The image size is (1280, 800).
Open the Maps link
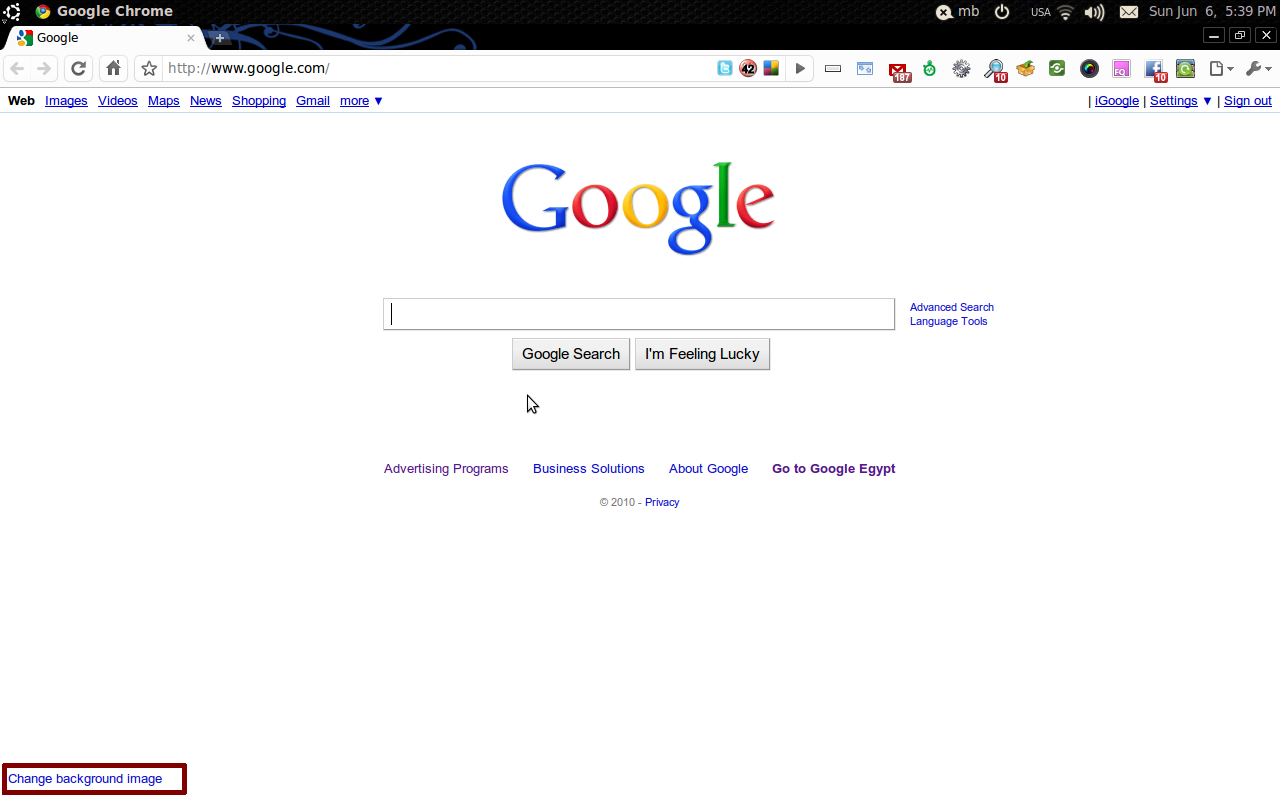[x=164, y=101]
